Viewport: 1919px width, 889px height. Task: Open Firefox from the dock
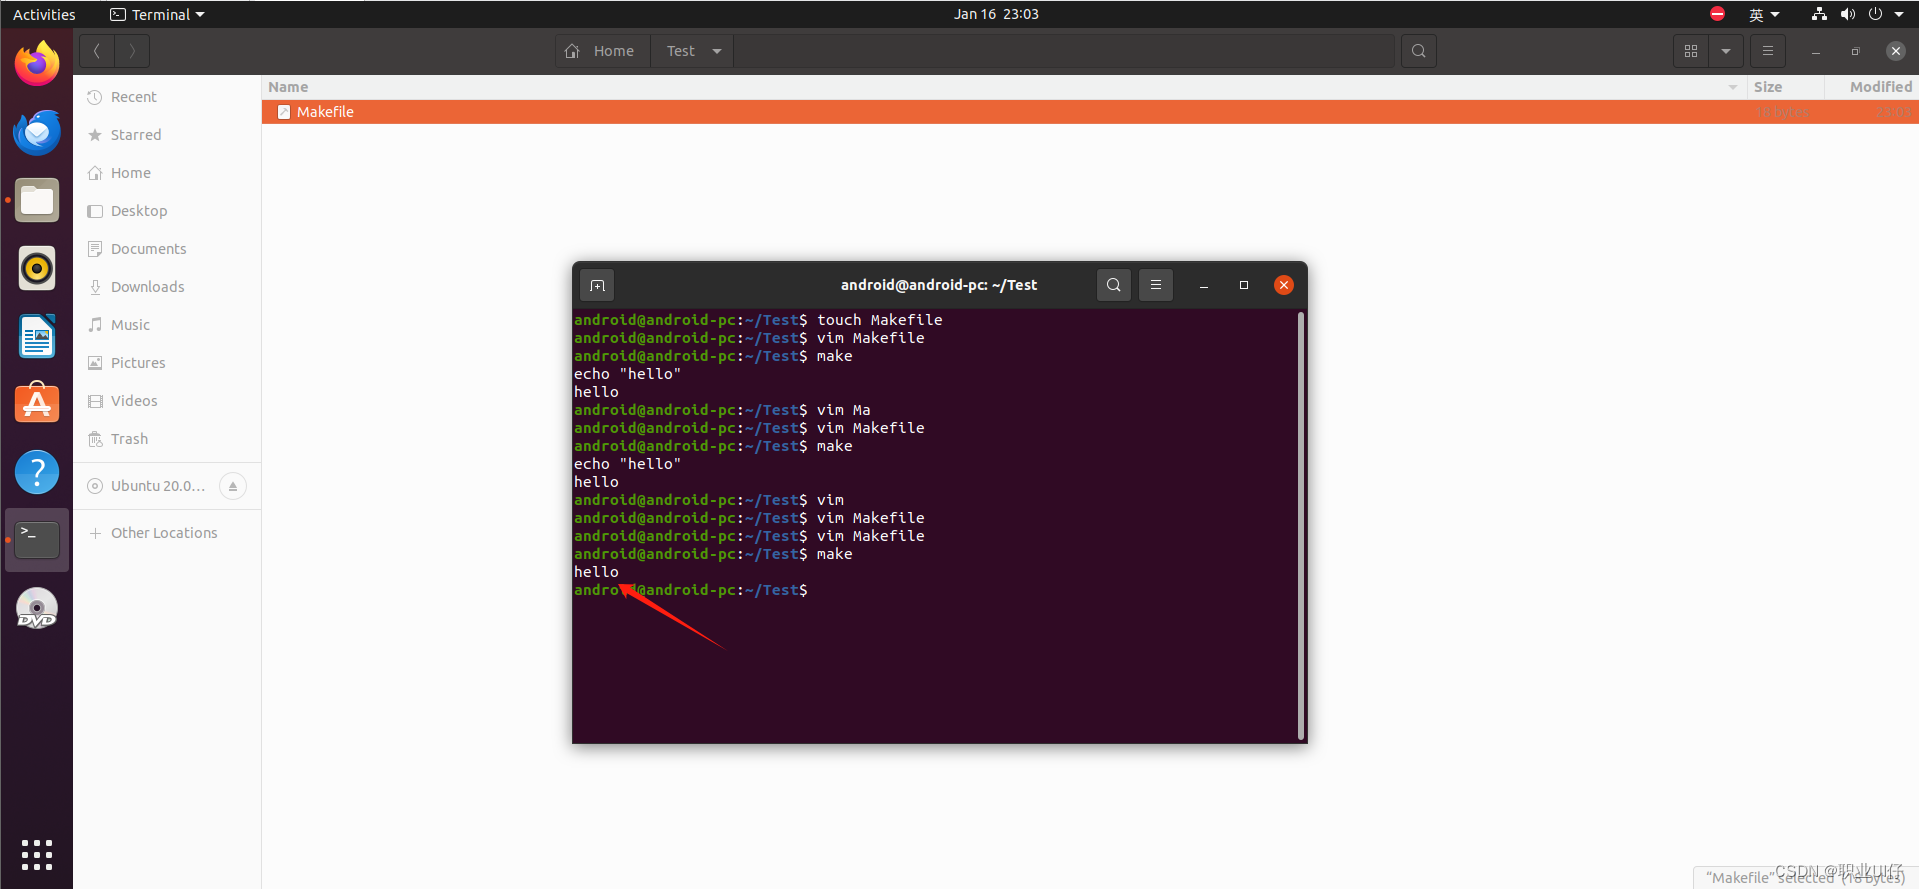click(37, 63)
